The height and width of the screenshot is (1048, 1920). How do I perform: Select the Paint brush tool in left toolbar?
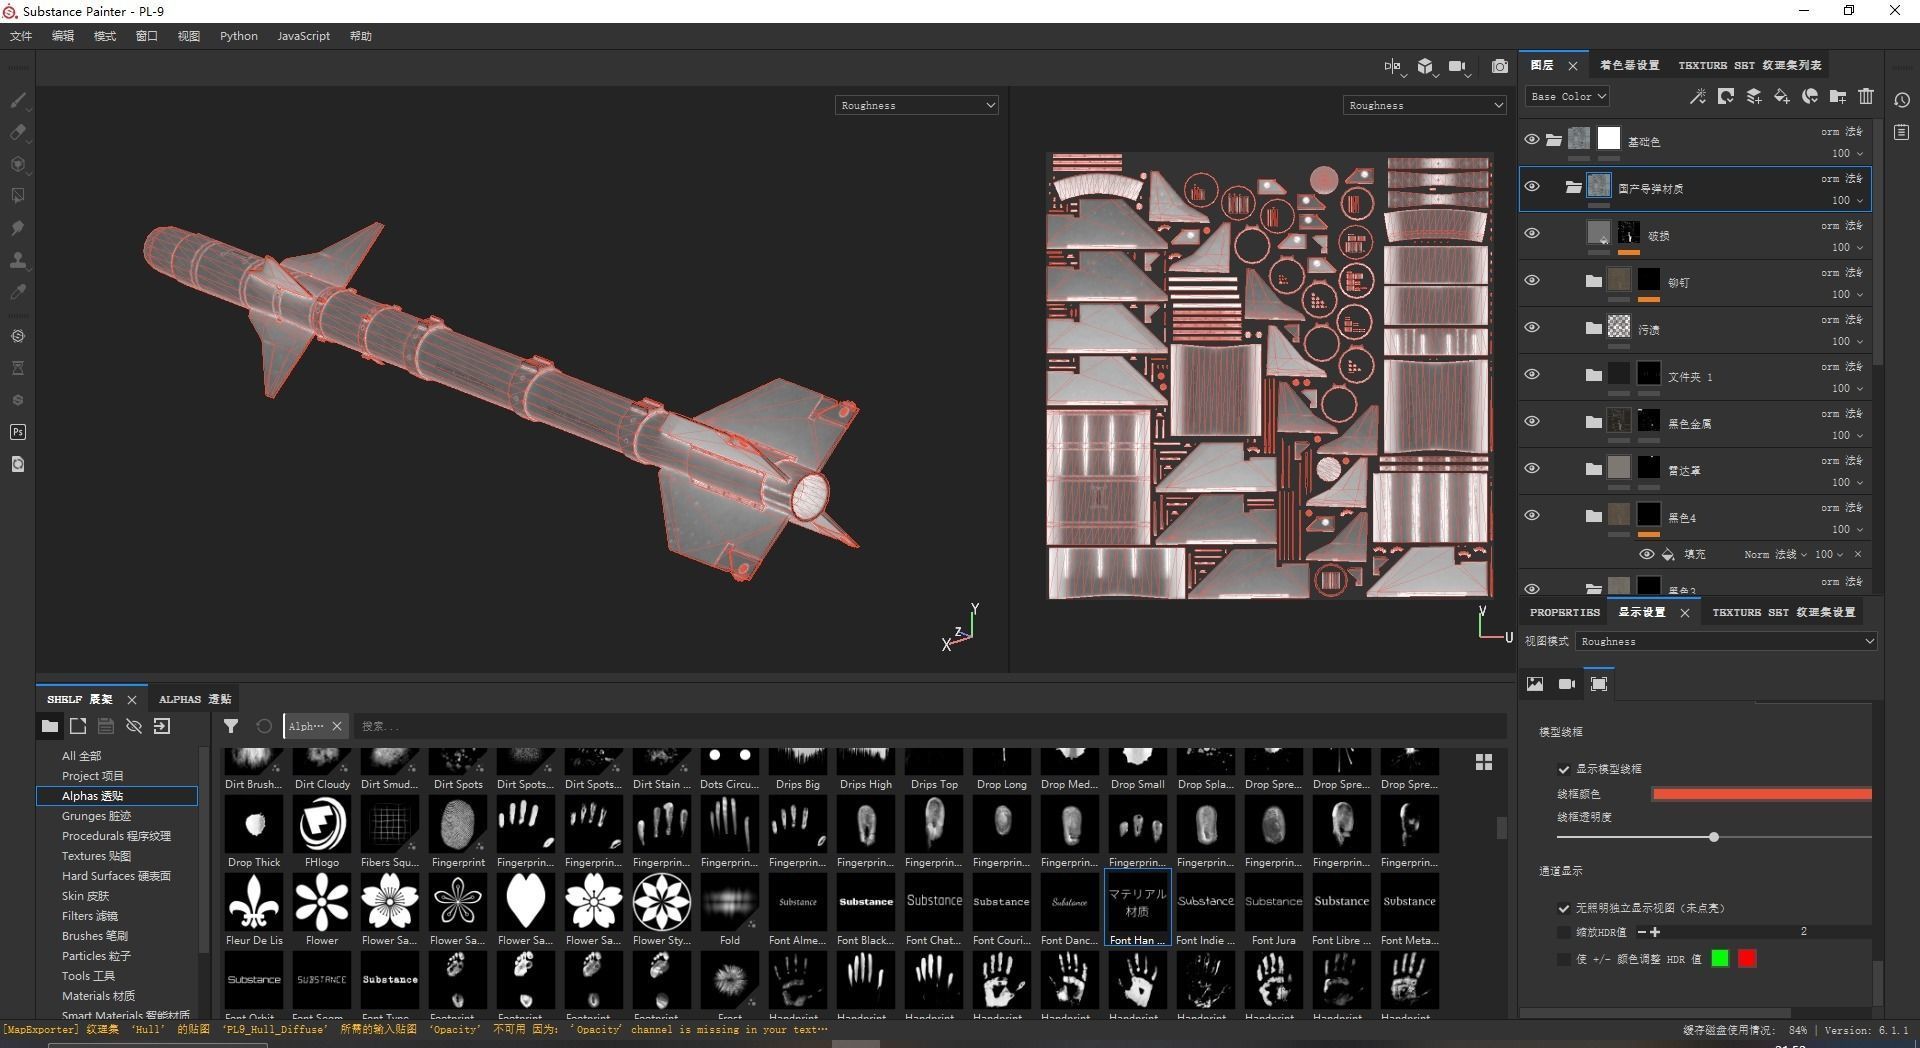click(x=18, y=100)
